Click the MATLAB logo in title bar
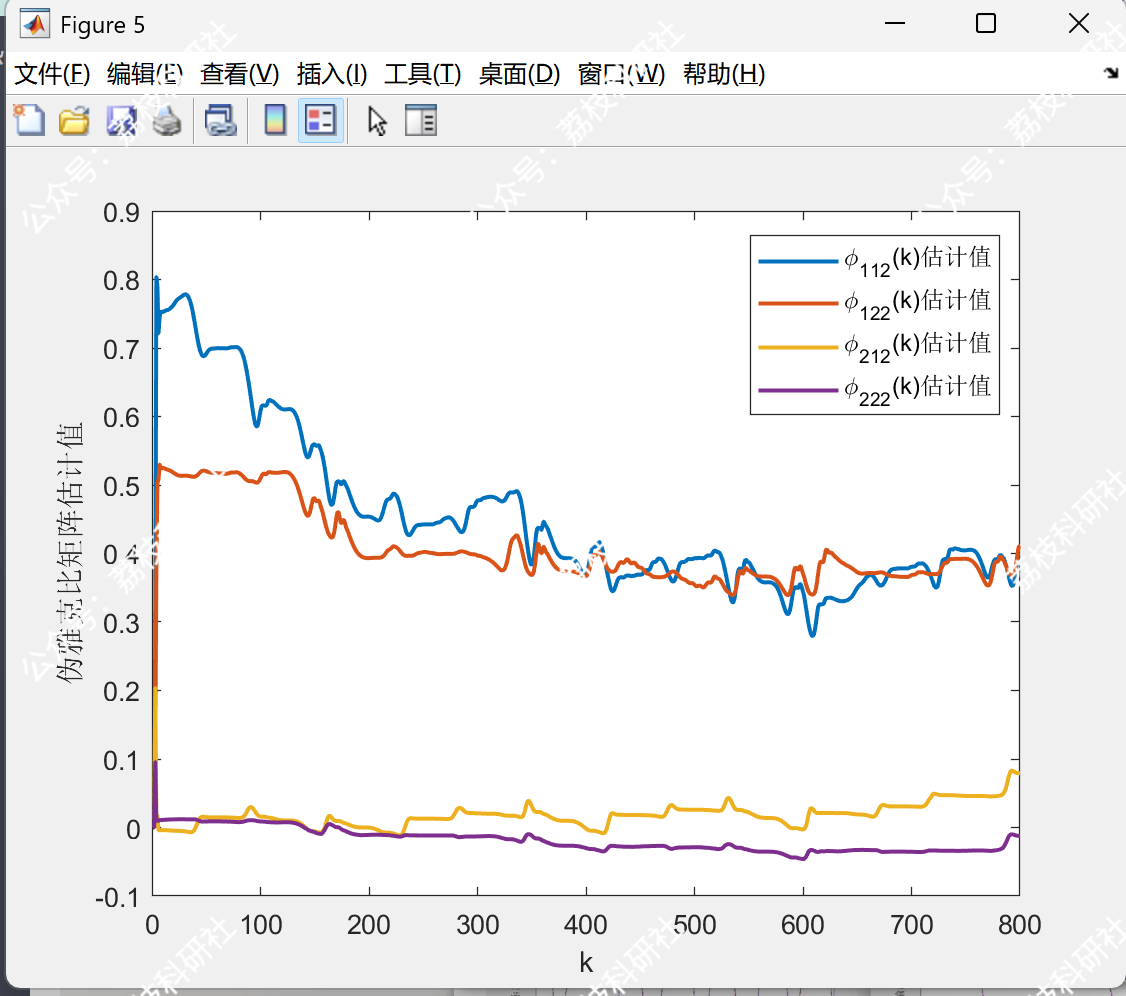1126x996 pixels. [x=34, y=24]
